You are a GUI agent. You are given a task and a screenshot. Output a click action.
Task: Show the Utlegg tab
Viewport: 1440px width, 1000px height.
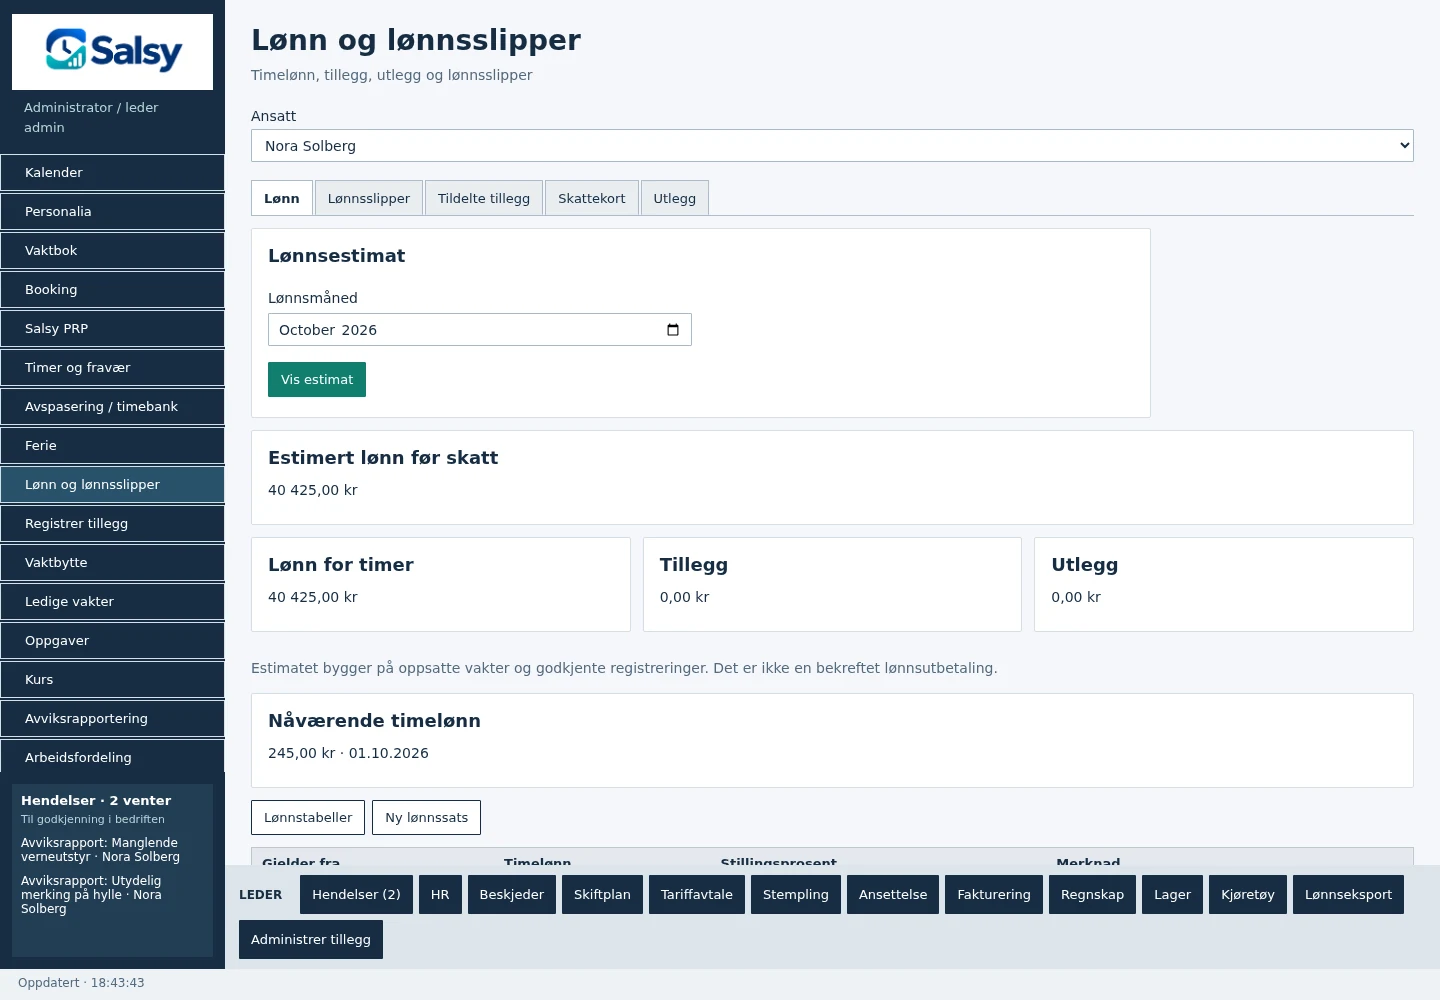pyautogui.click(x=675, y=198)
